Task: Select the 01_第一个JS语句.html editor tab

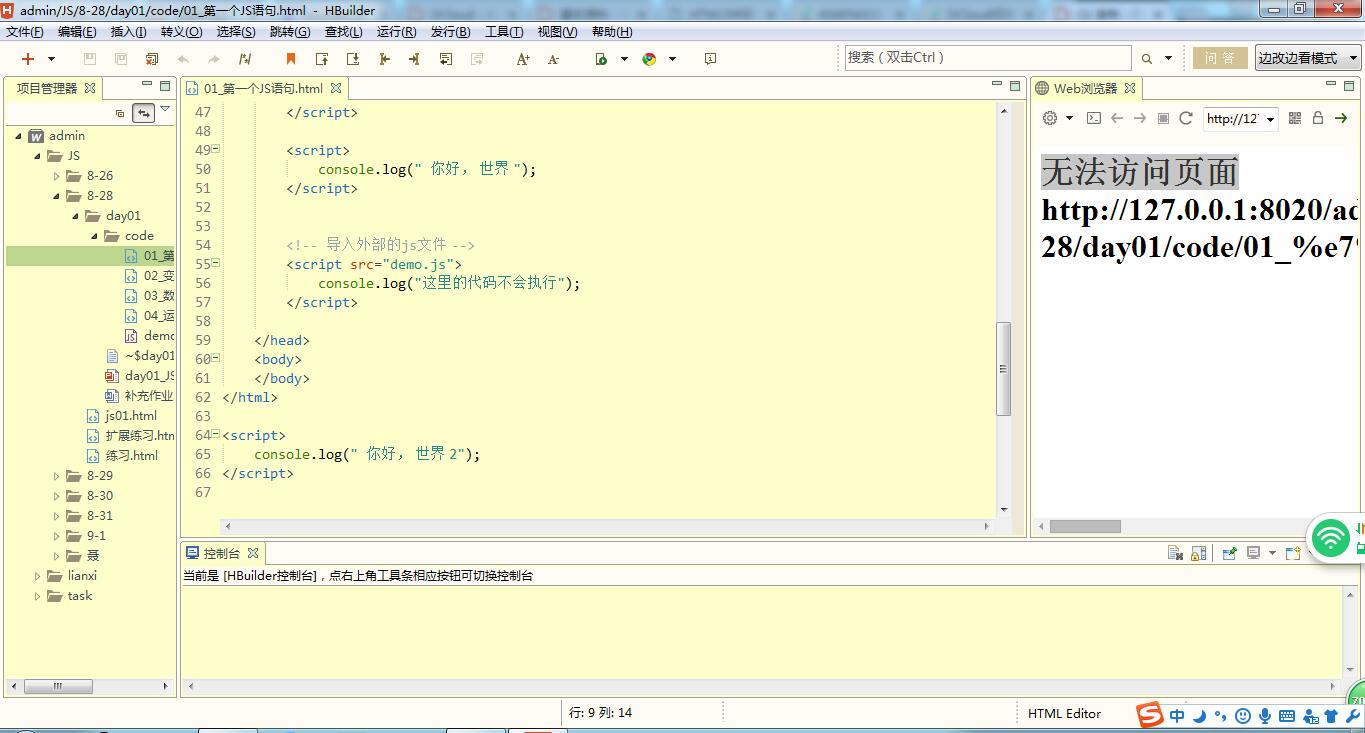Action: tap(263, 88)
